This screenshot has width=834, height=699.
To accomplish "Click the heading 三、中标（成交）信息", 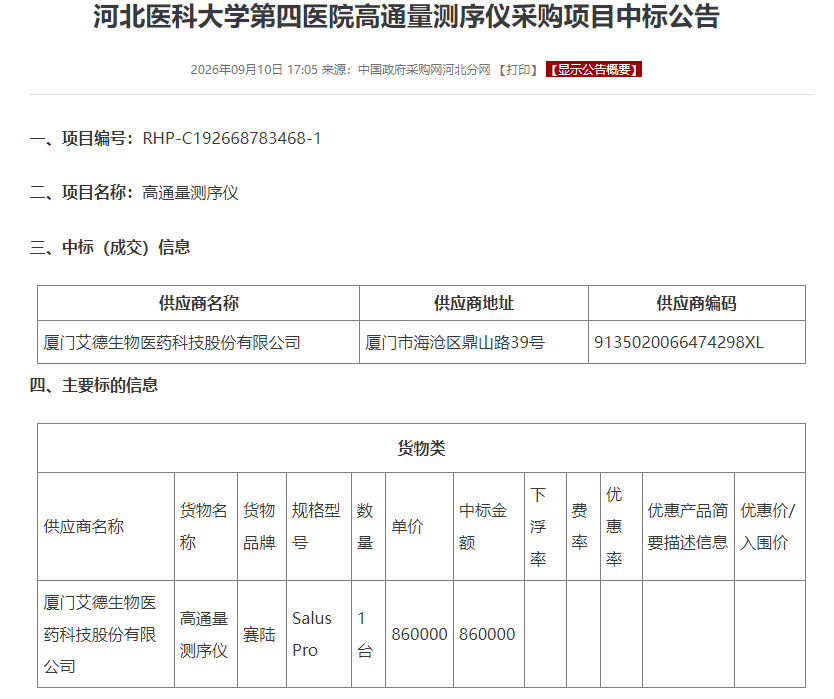I will pyautogui.click(x=110, y=247).
